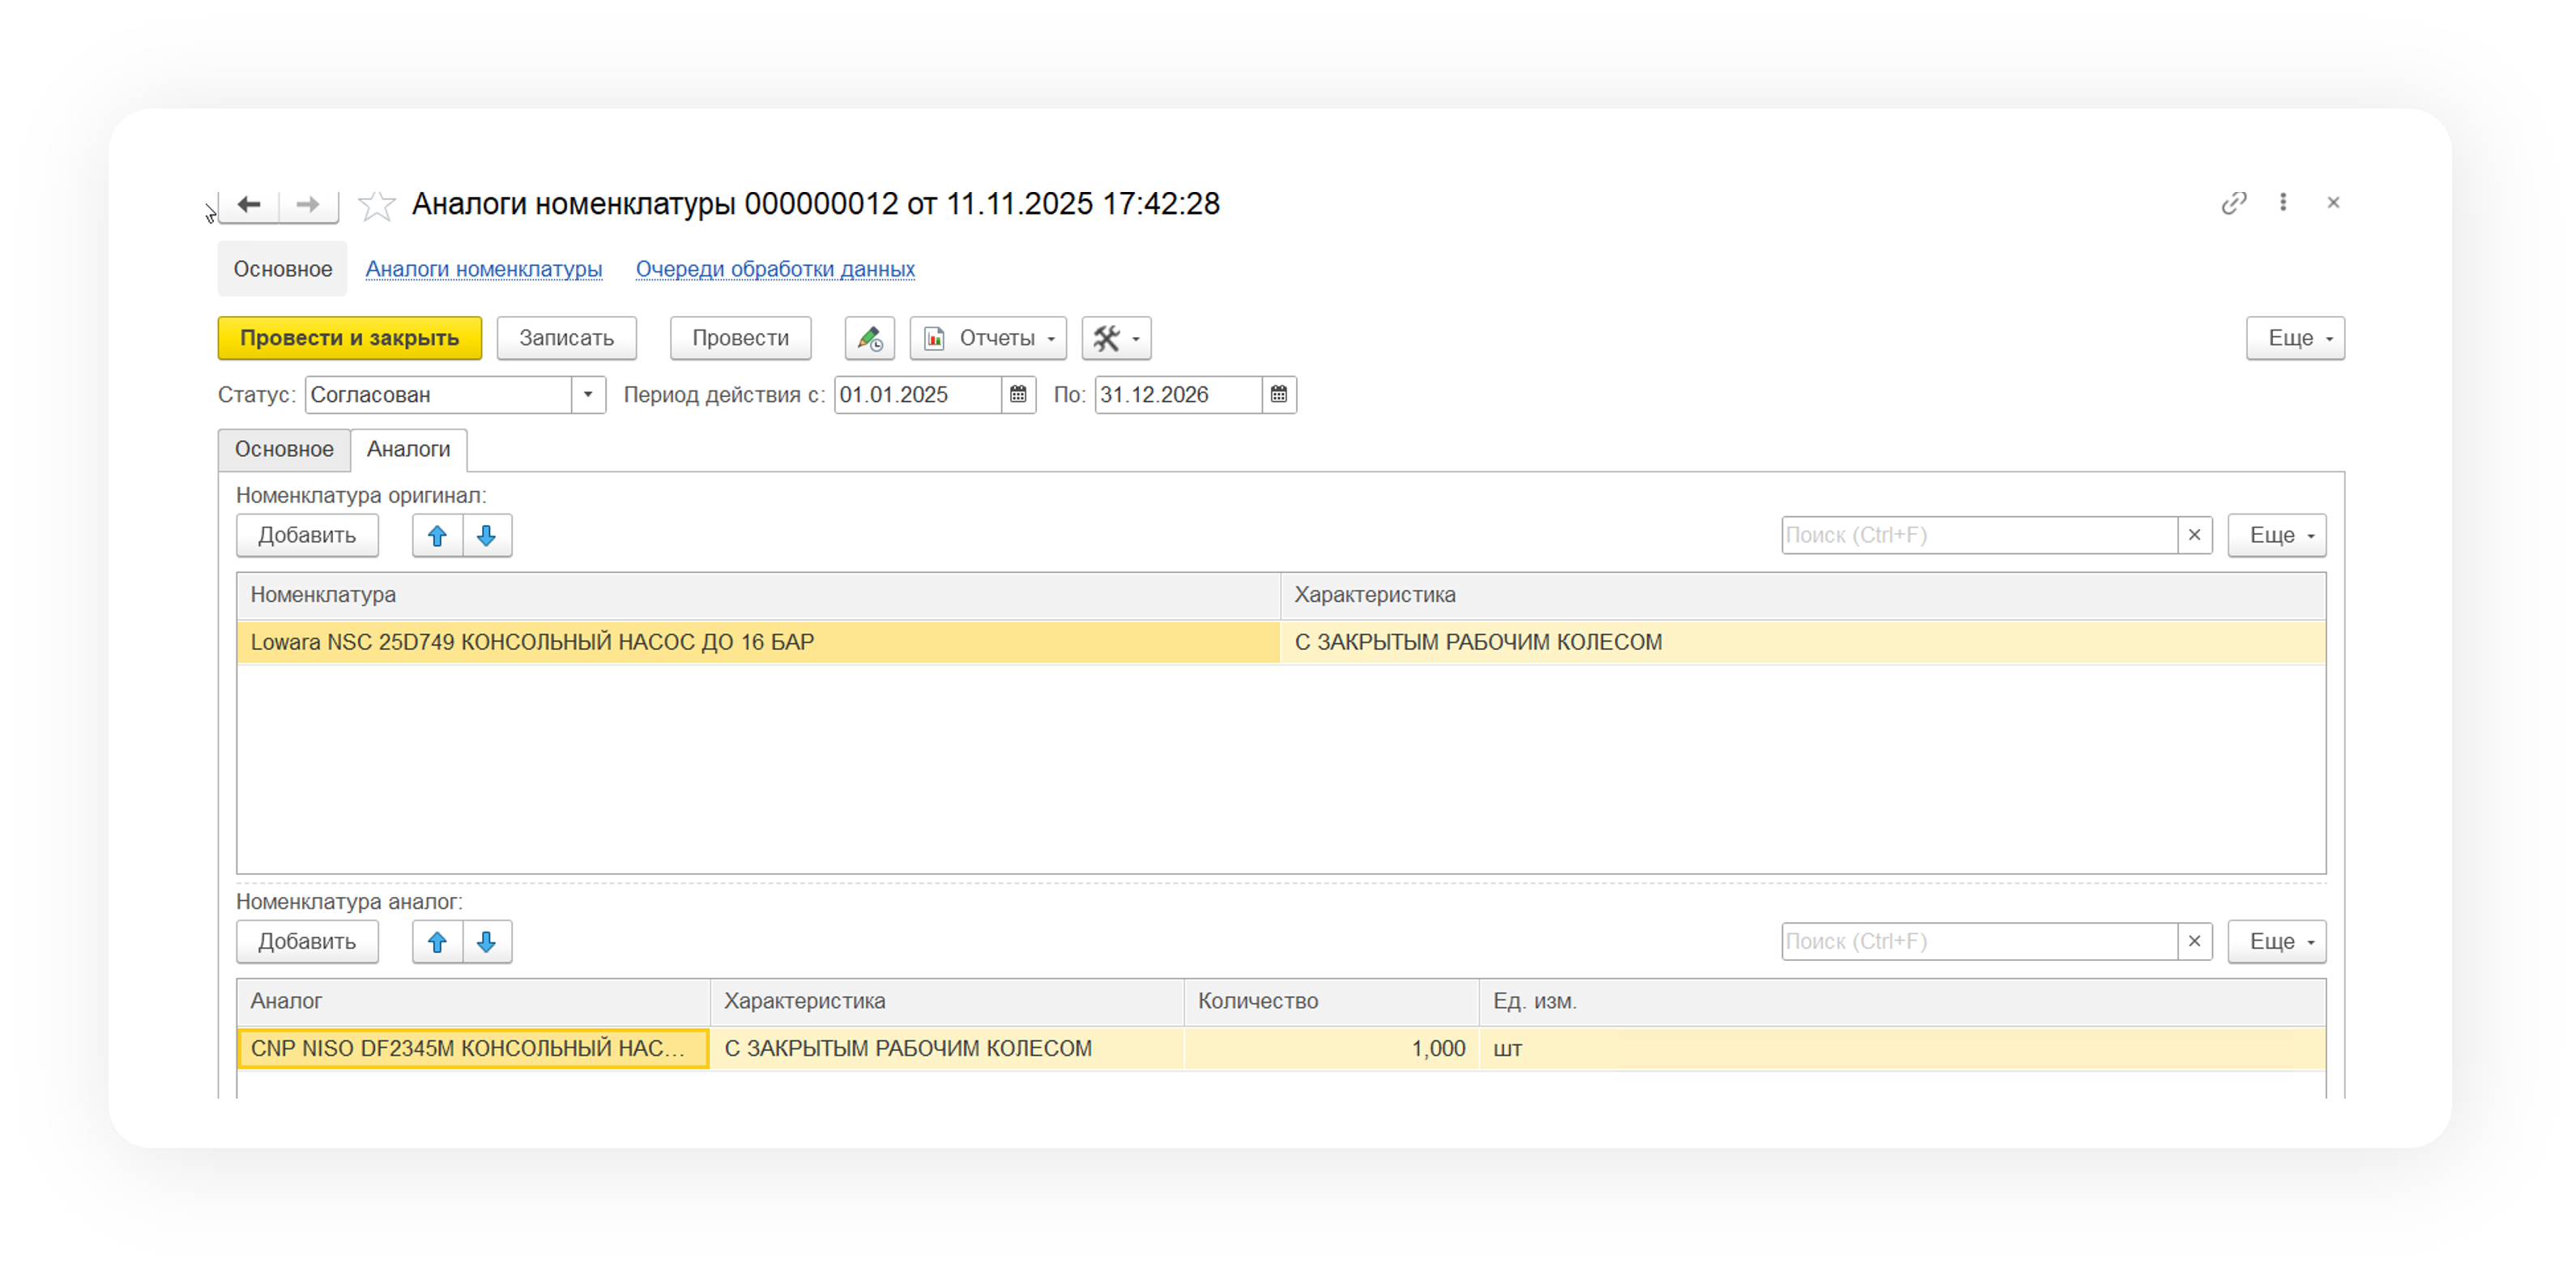Click the pencil edit icon in toolbar
Image resolution: width=2576 pixels, height=1272 pixels.
pyautogui.click(x=869, y=338)
